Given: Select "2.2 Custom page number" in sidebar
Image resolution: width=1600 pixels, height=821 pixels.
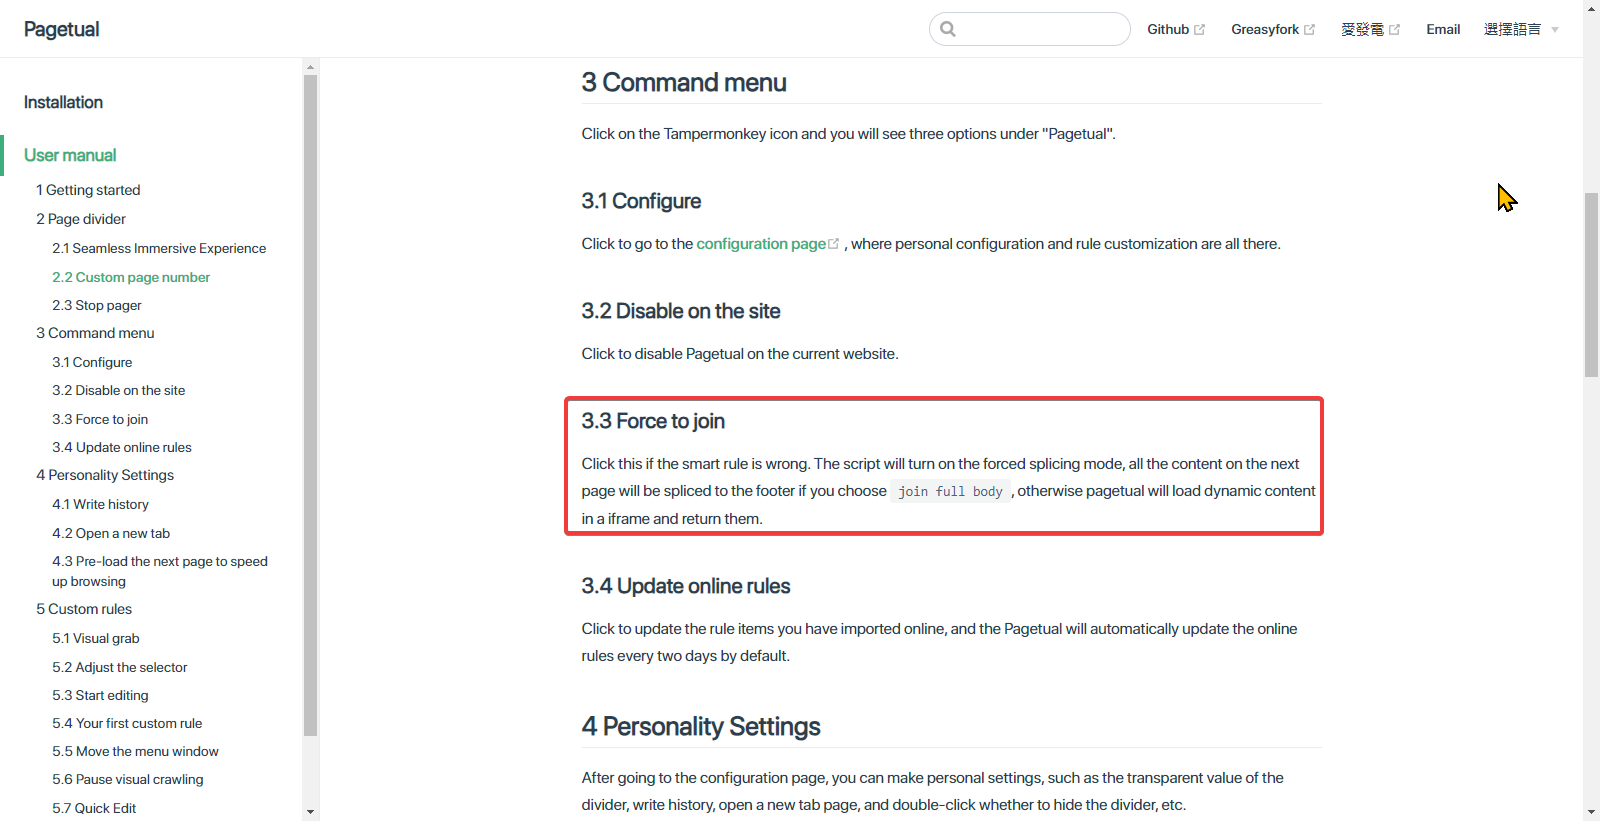Looking at the screenshot, I should [131, 277].
